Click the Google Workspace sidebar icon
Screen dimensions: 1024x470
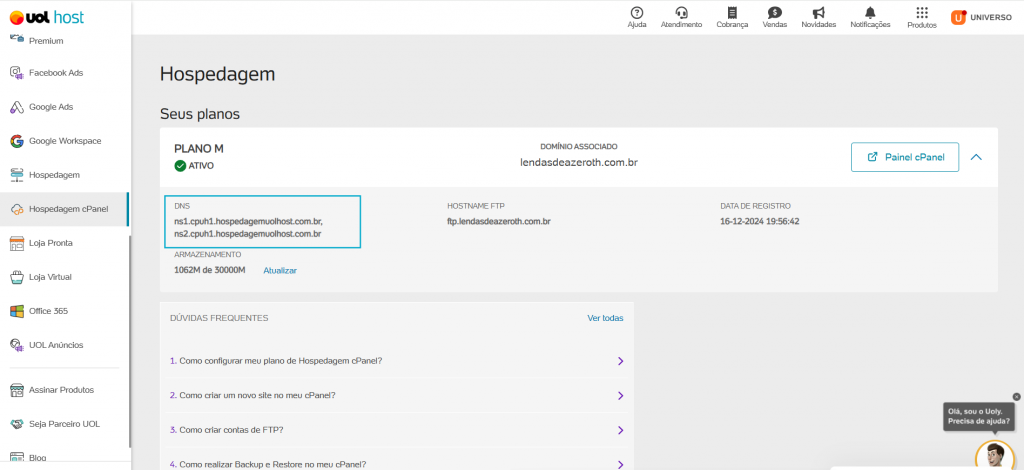click(17, 141)
